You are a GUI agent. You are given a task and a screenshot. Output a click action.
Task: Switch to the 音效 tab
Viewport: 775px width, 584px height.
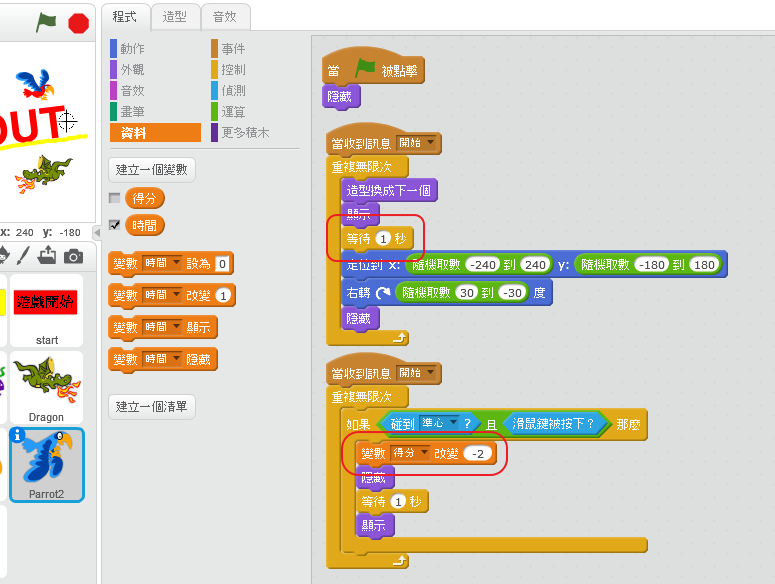click(225, 16)
